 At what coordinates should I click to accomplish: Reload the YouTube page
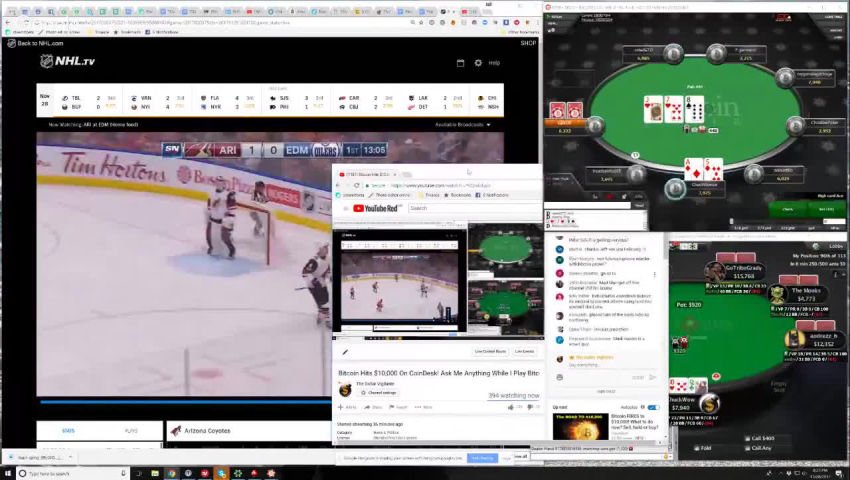point(356,185)
